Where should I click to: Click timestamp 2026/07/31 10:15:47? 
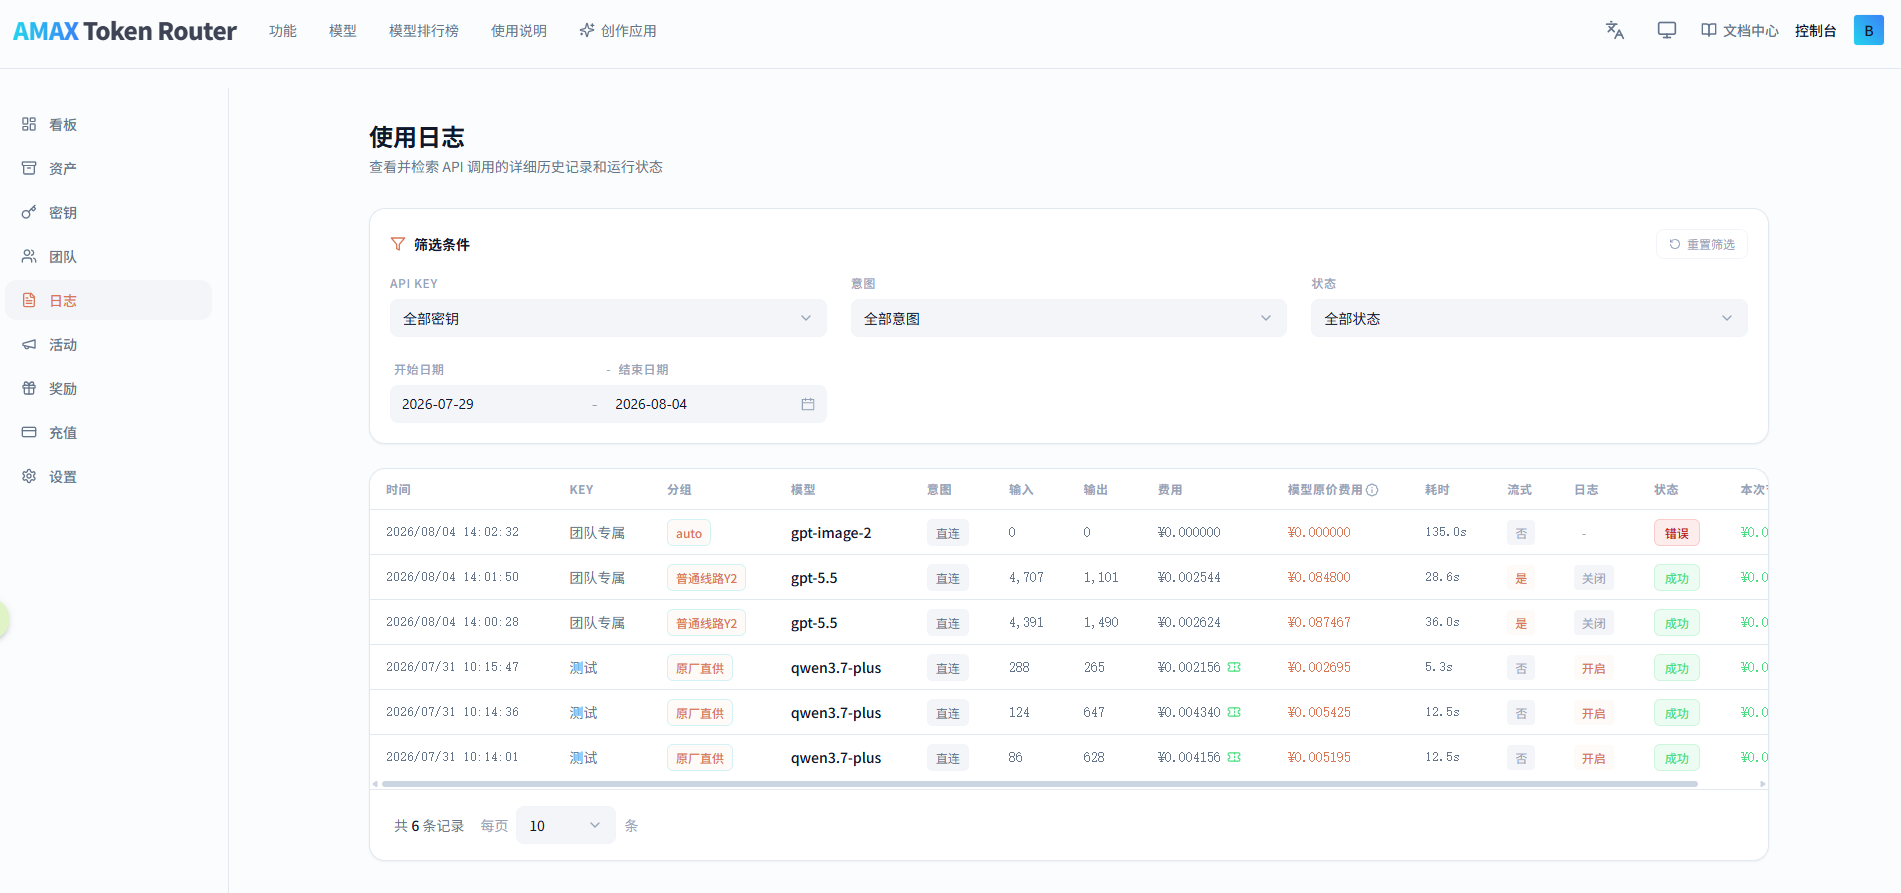point(453,667)
